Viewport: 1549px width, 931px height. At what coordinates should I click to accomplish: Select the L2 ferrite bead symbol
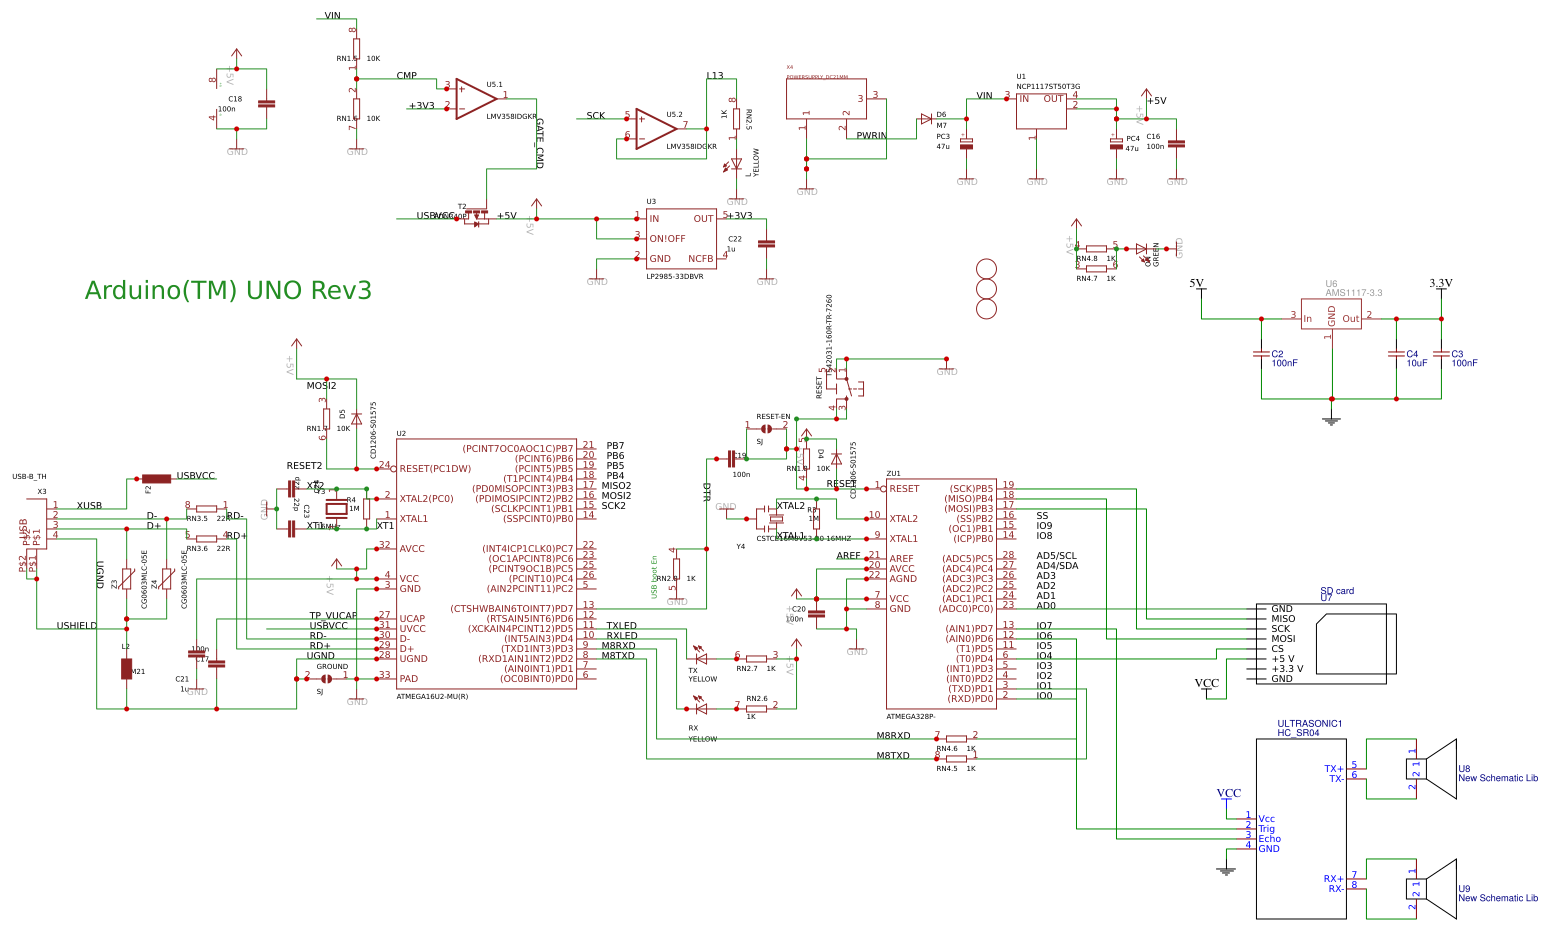pos(126,668)
